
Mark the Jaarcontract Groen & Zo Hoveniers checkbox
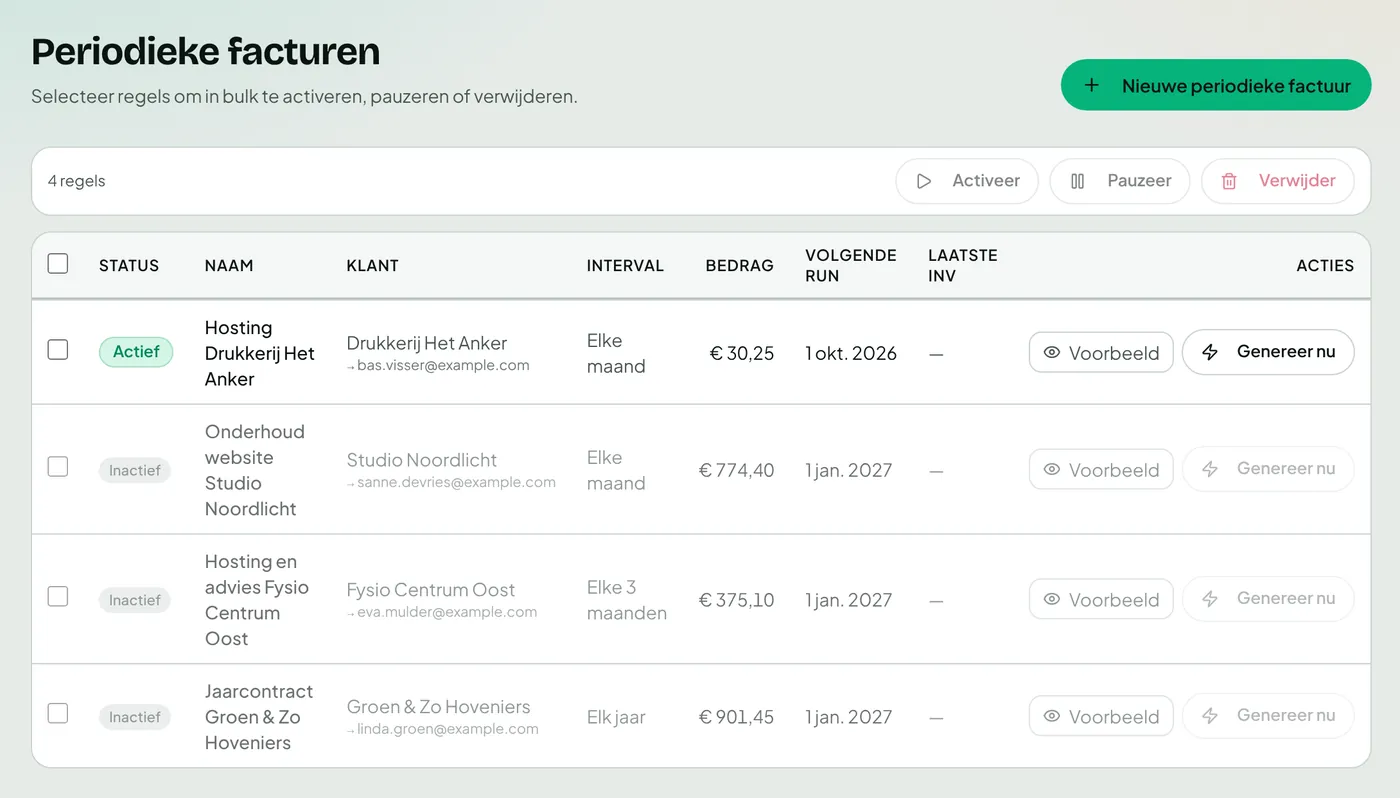point(58,713)
